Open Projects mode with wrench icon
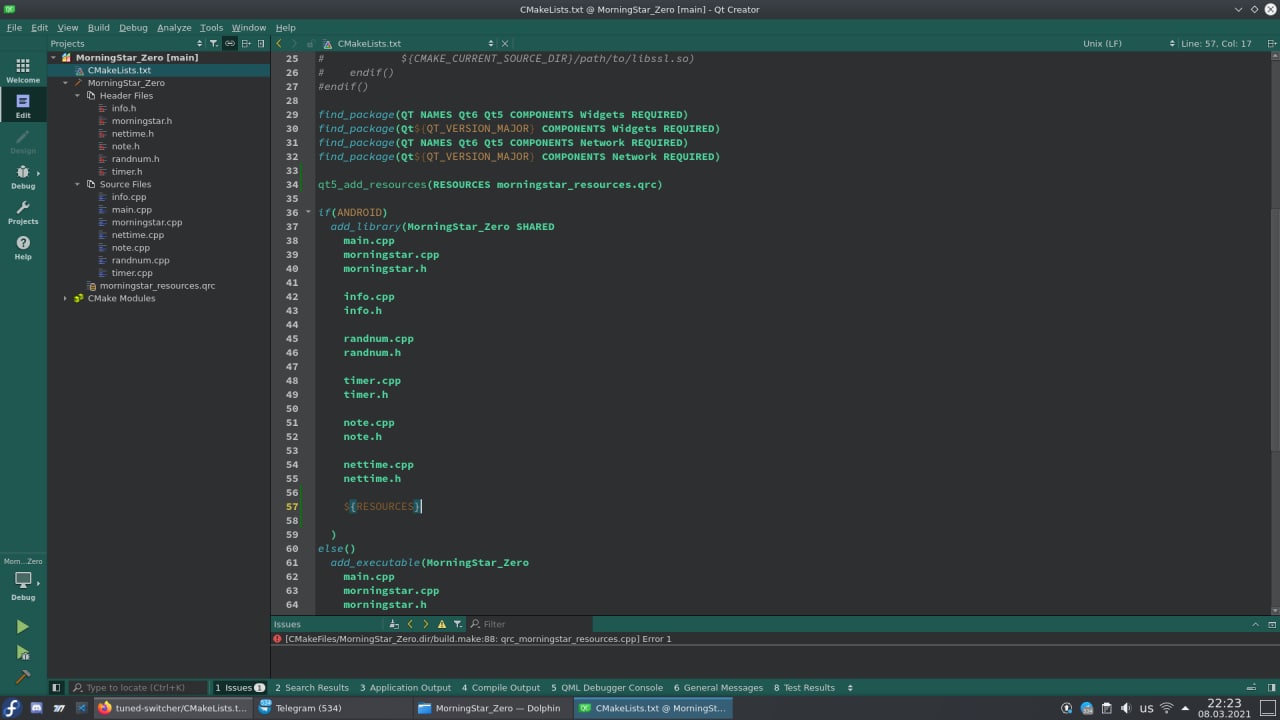Screen dimensions: 1280x720 pos(23,212)
